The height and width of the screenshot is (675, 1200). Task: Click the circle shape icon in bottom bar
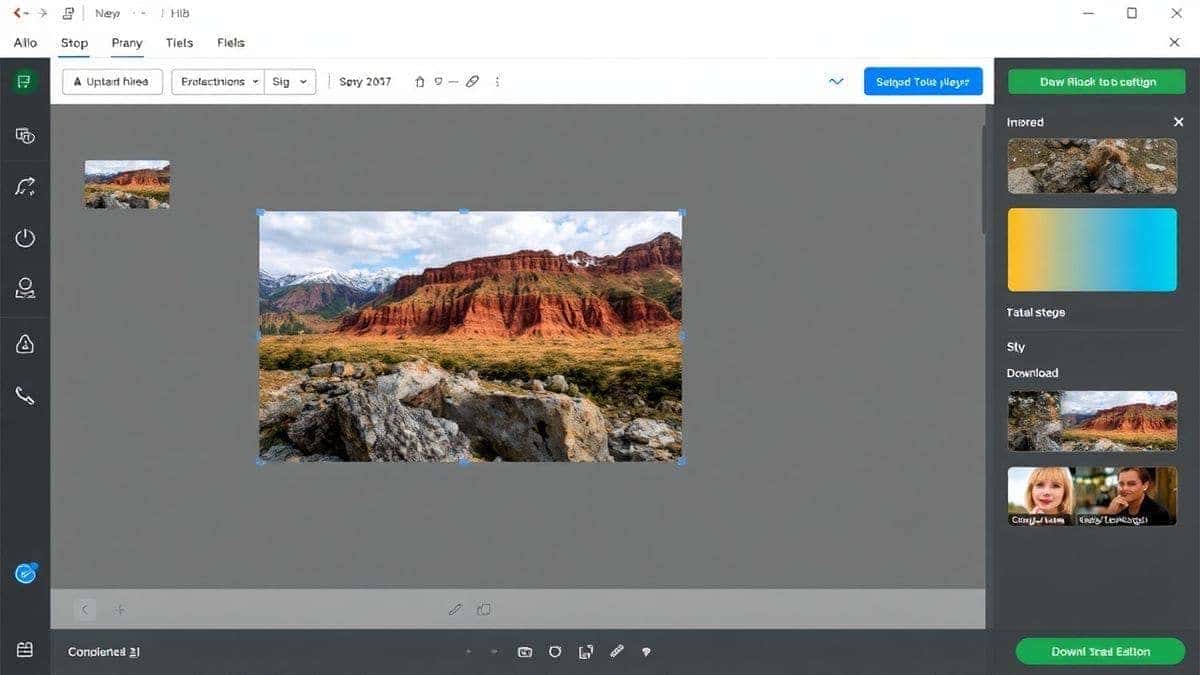tap(555, 652)
